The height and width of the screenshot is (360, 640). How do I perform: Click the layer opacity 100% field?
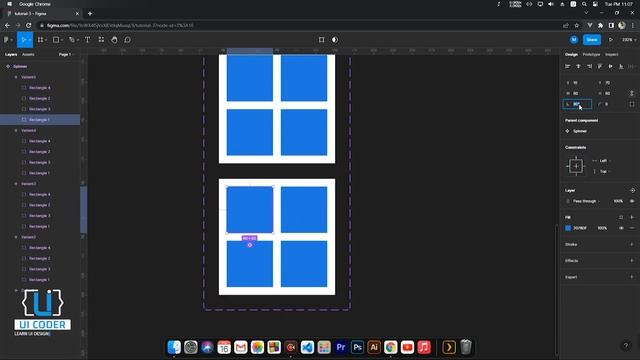(618, 201)
